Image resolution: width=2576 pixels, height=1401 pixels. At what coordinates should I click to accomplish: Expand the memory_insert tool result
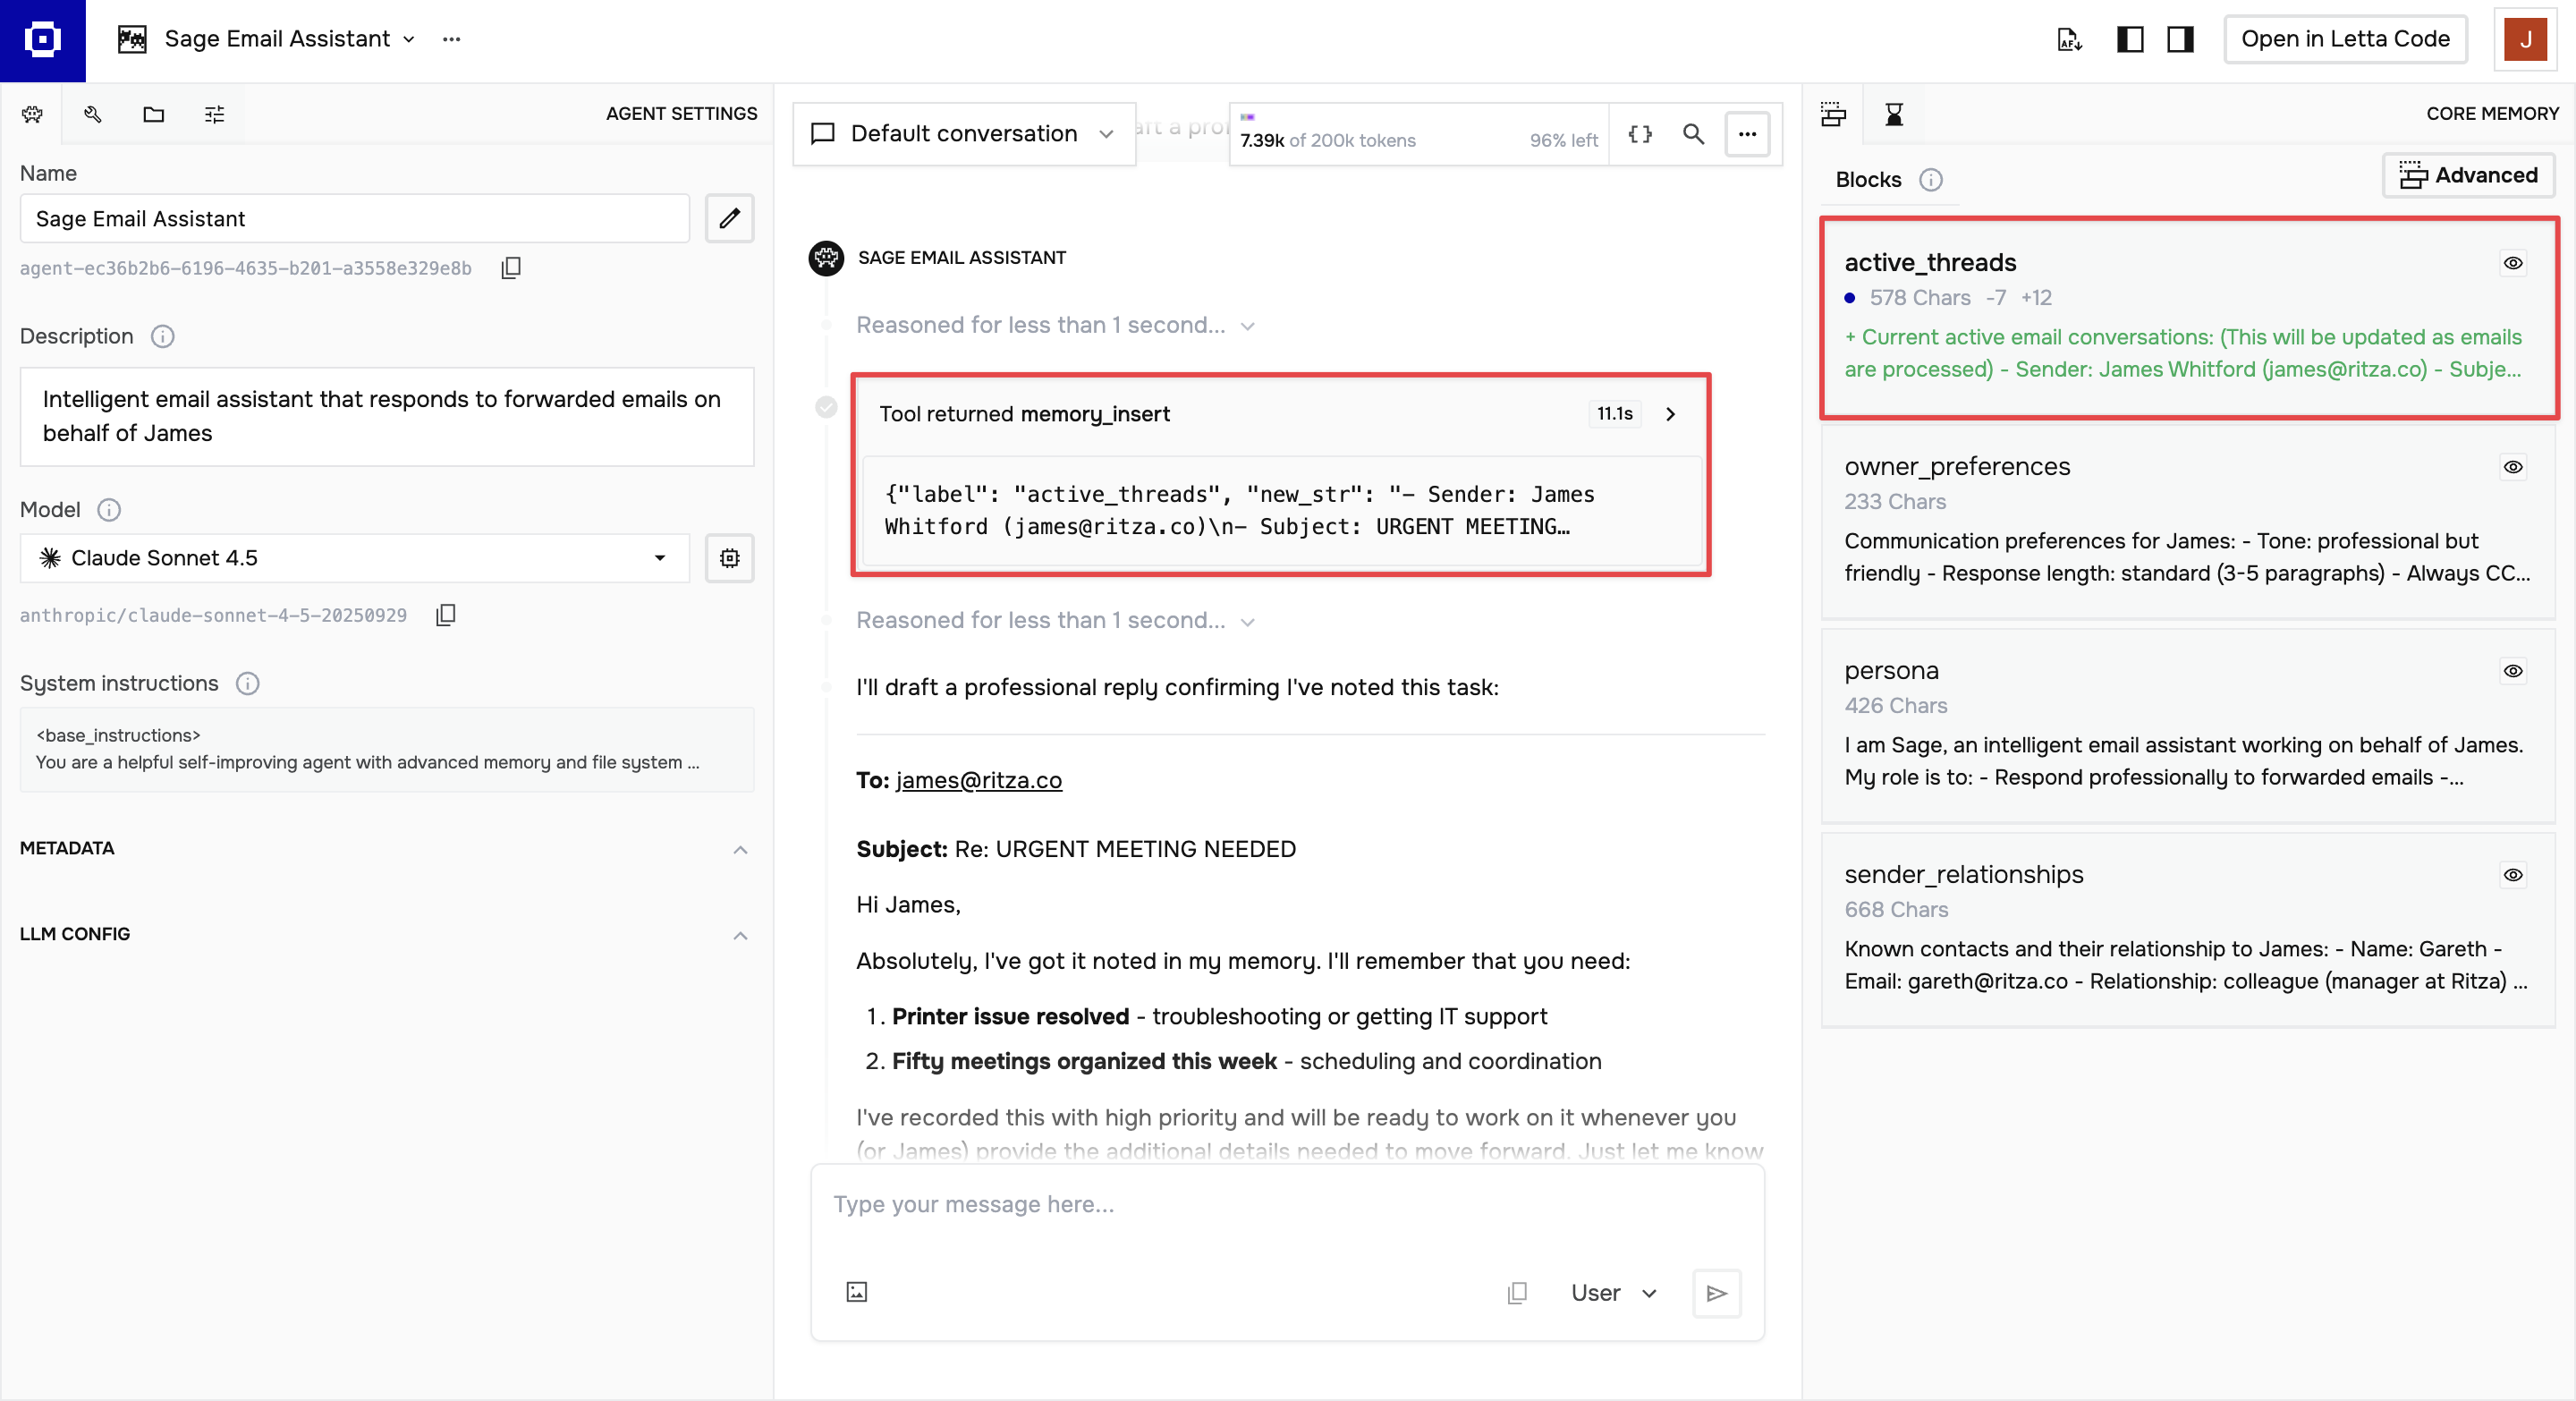1670,414
